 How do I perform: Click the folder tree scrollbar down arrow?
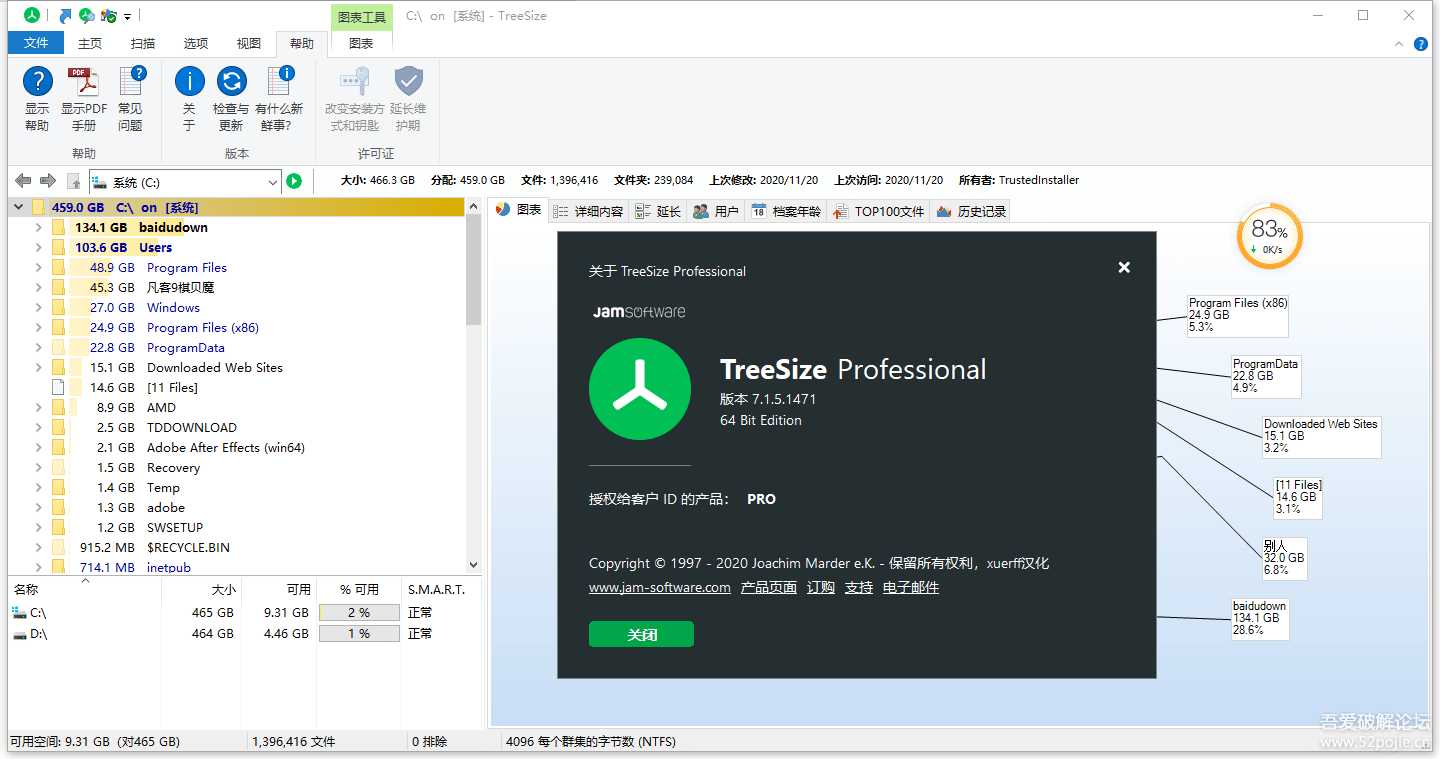coord(474,565)
